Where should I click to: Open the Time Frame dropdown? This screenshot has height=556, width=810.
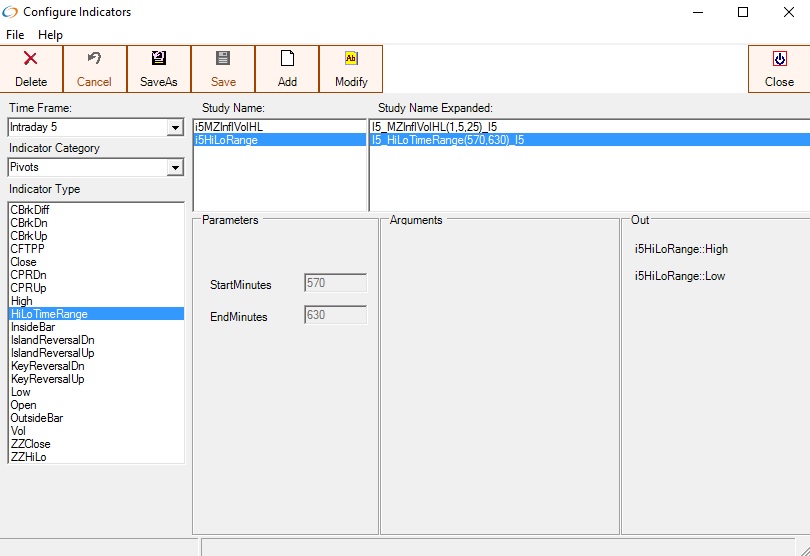tap(175, 128)
